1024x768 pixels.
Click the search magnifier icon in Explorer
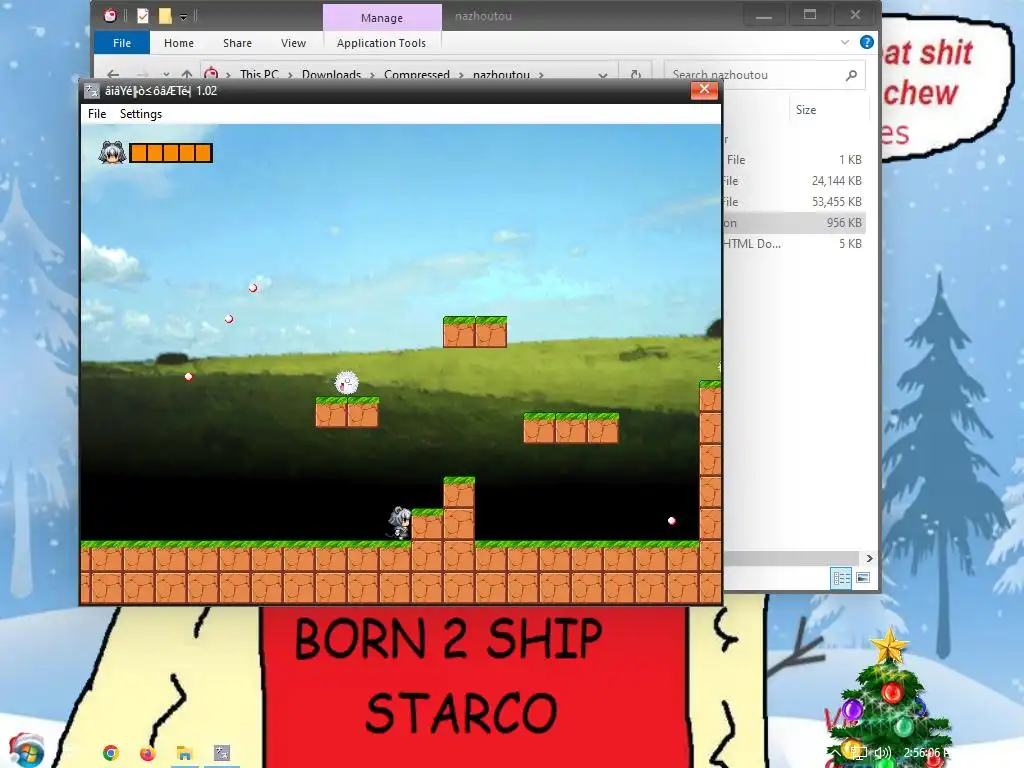(x=851, y=75)
